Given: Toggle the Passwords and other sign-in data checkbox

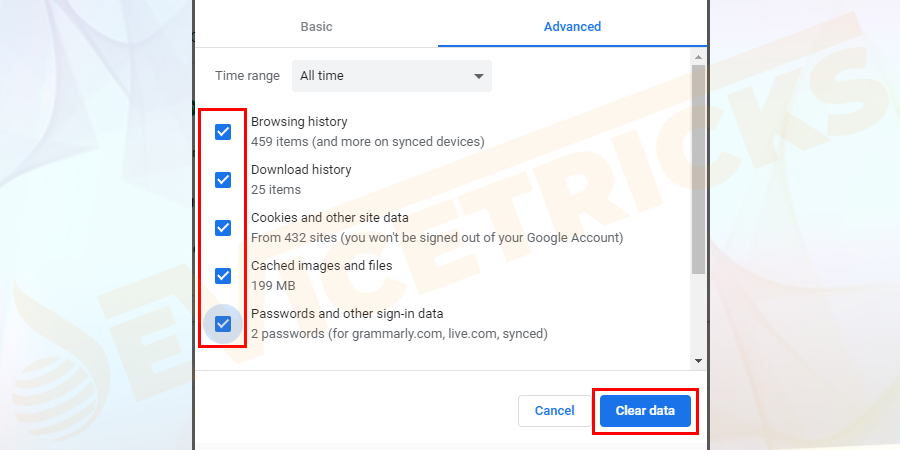Looking at the screenshot, I should pyautogui.click(x=223, y=324).
